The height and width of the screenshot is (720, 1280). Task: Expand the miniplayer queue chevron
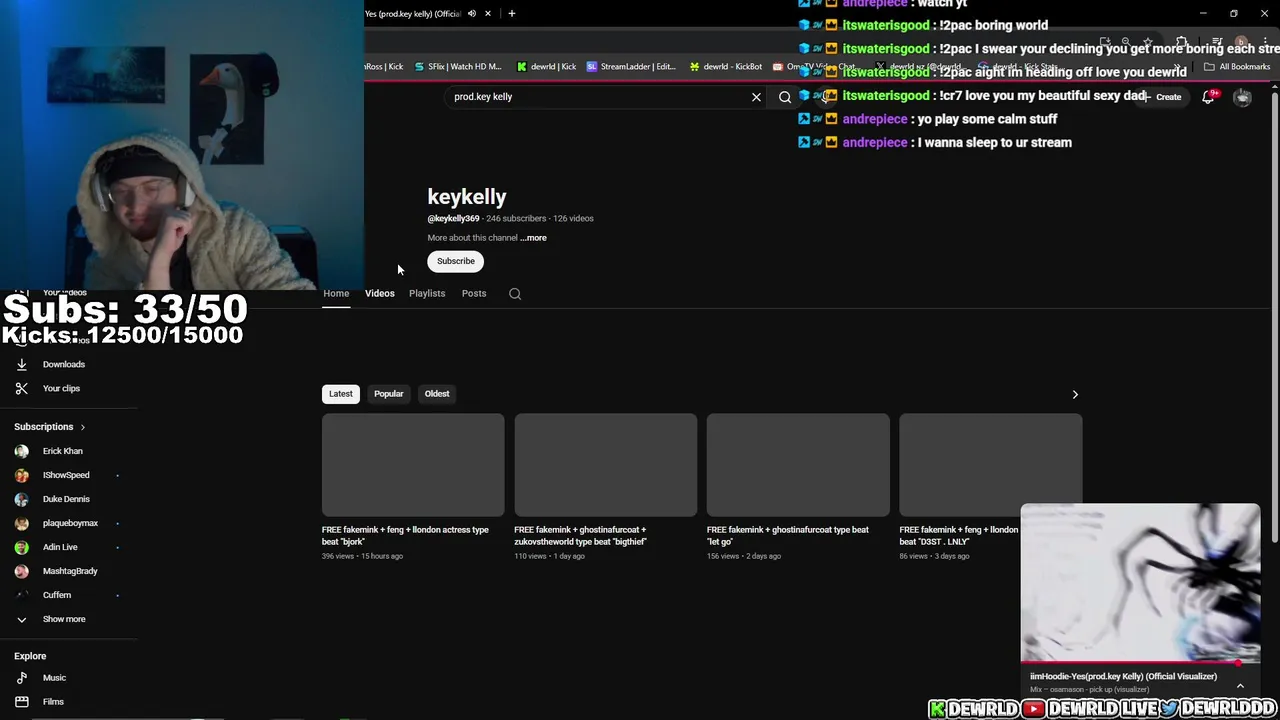[x=1240, y=686]
